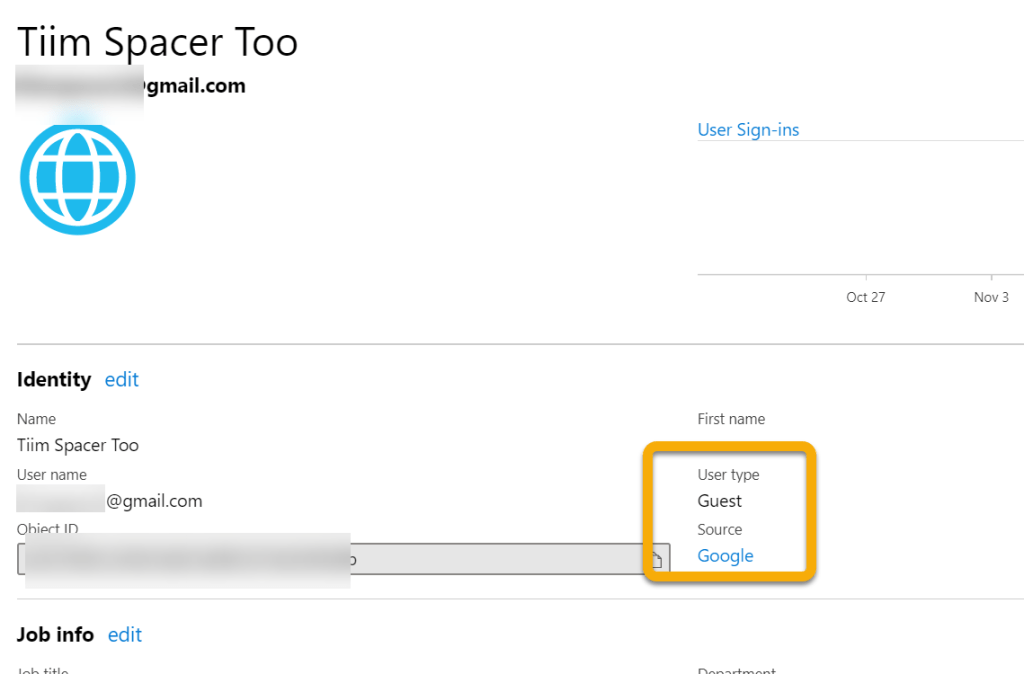Click the Source field label

(x=720, y=530)
